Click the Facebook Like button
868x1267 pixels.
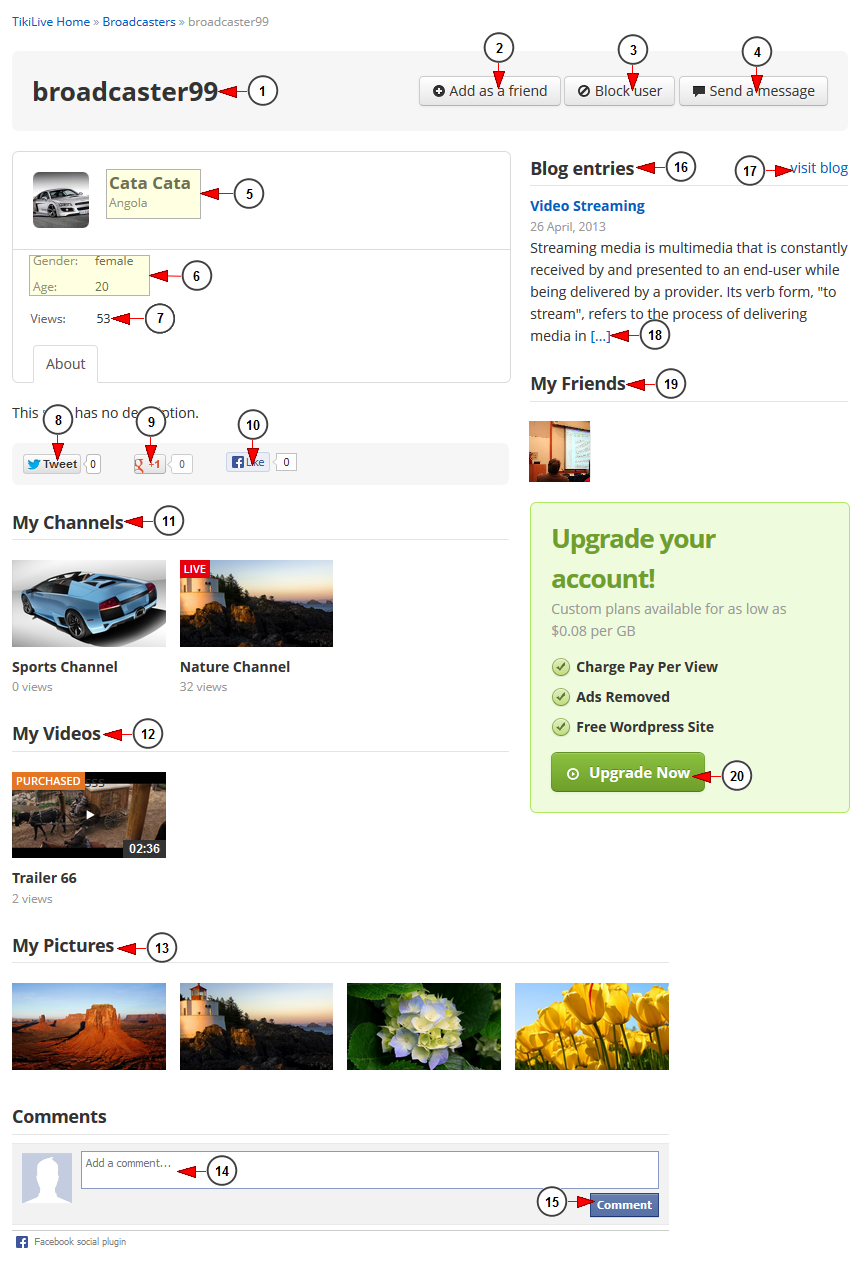[248, 462]
